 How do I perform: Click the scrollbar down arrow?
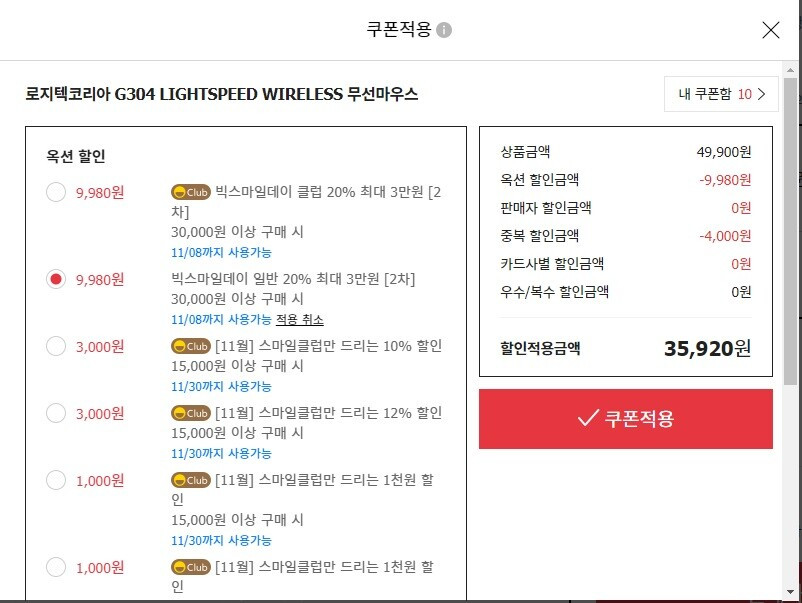[791, 592]
